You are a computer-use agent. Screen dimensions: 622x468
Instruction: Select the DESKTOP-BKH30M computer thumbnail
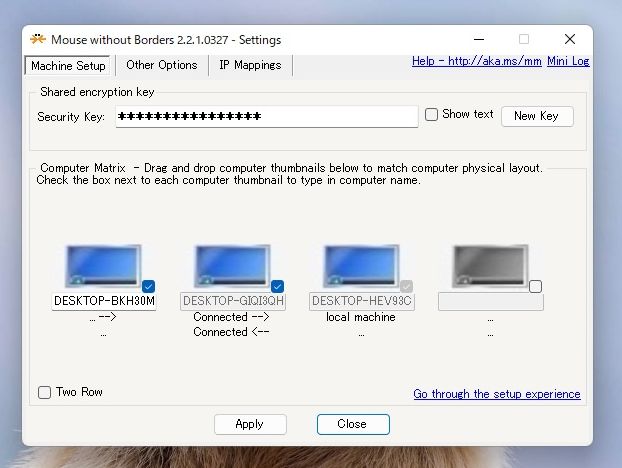tap(103, 266)
